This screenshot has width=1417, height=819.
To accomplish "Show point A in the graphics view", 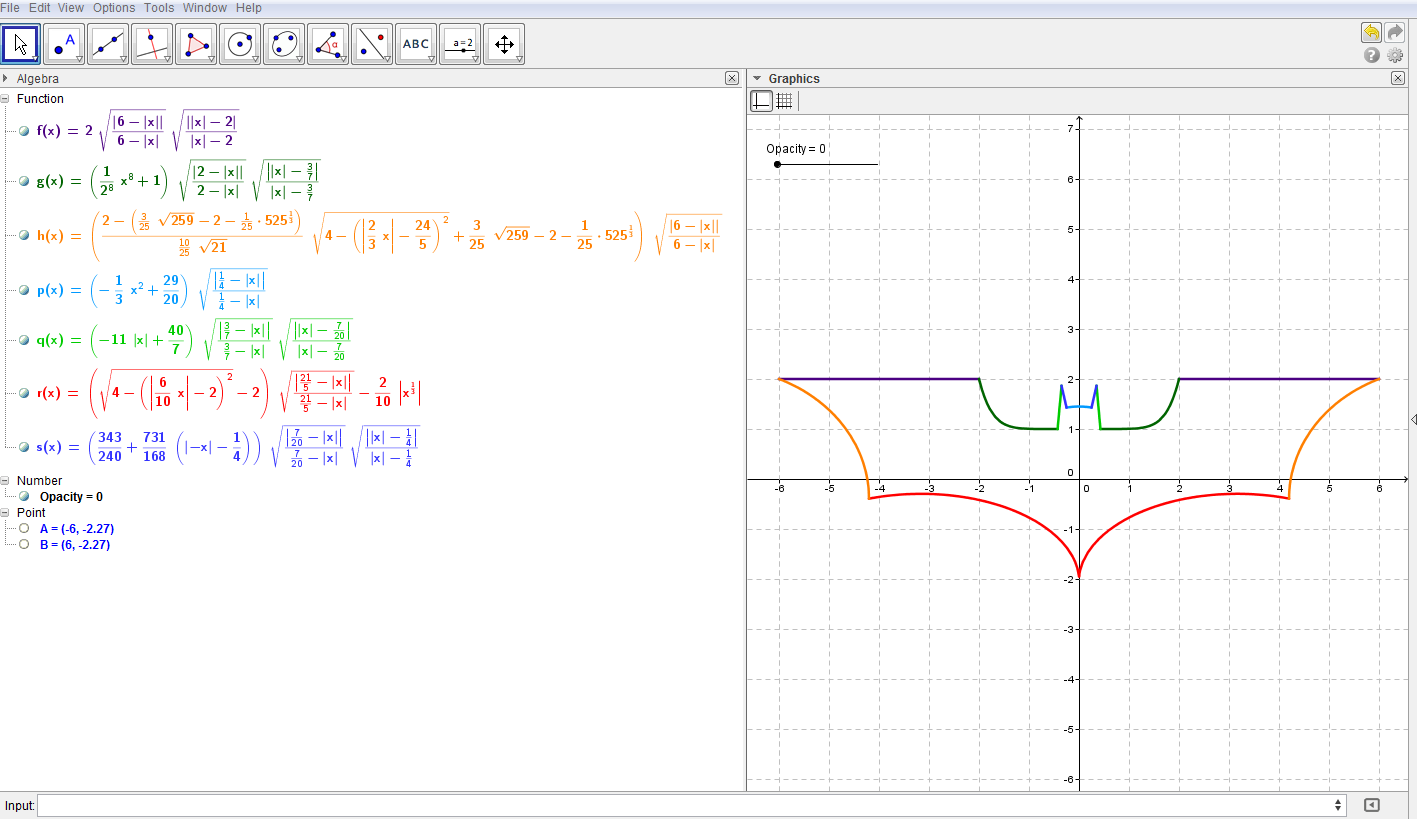I will 22,529.
